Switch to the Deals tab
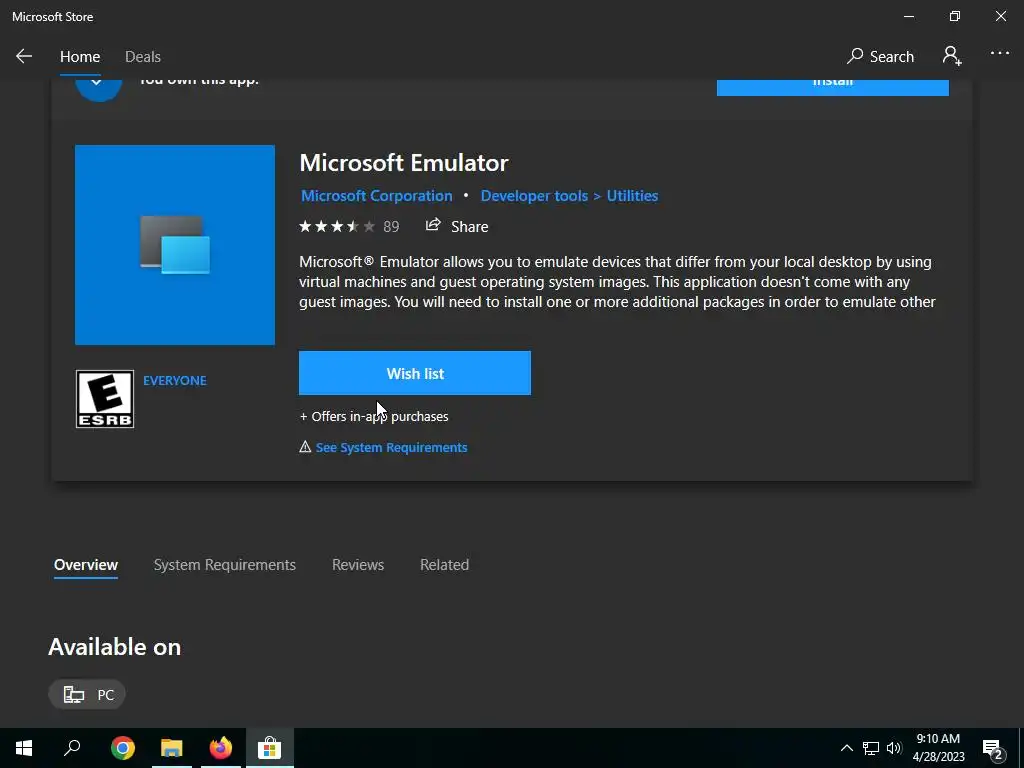This screenshot has height=768, width=1024. point(143,57)
